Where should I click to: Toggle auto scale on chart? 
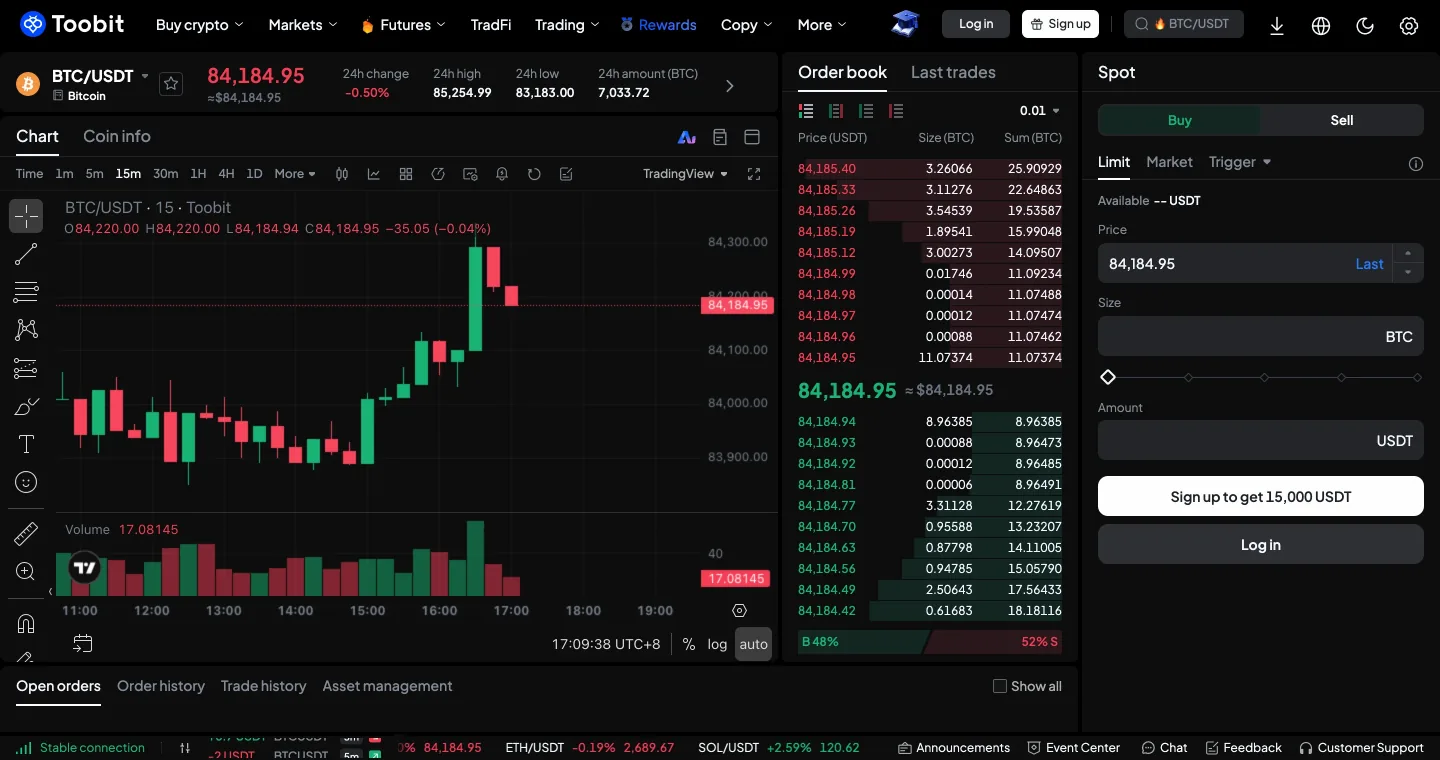pyautogui.click(x=753, y=644)
